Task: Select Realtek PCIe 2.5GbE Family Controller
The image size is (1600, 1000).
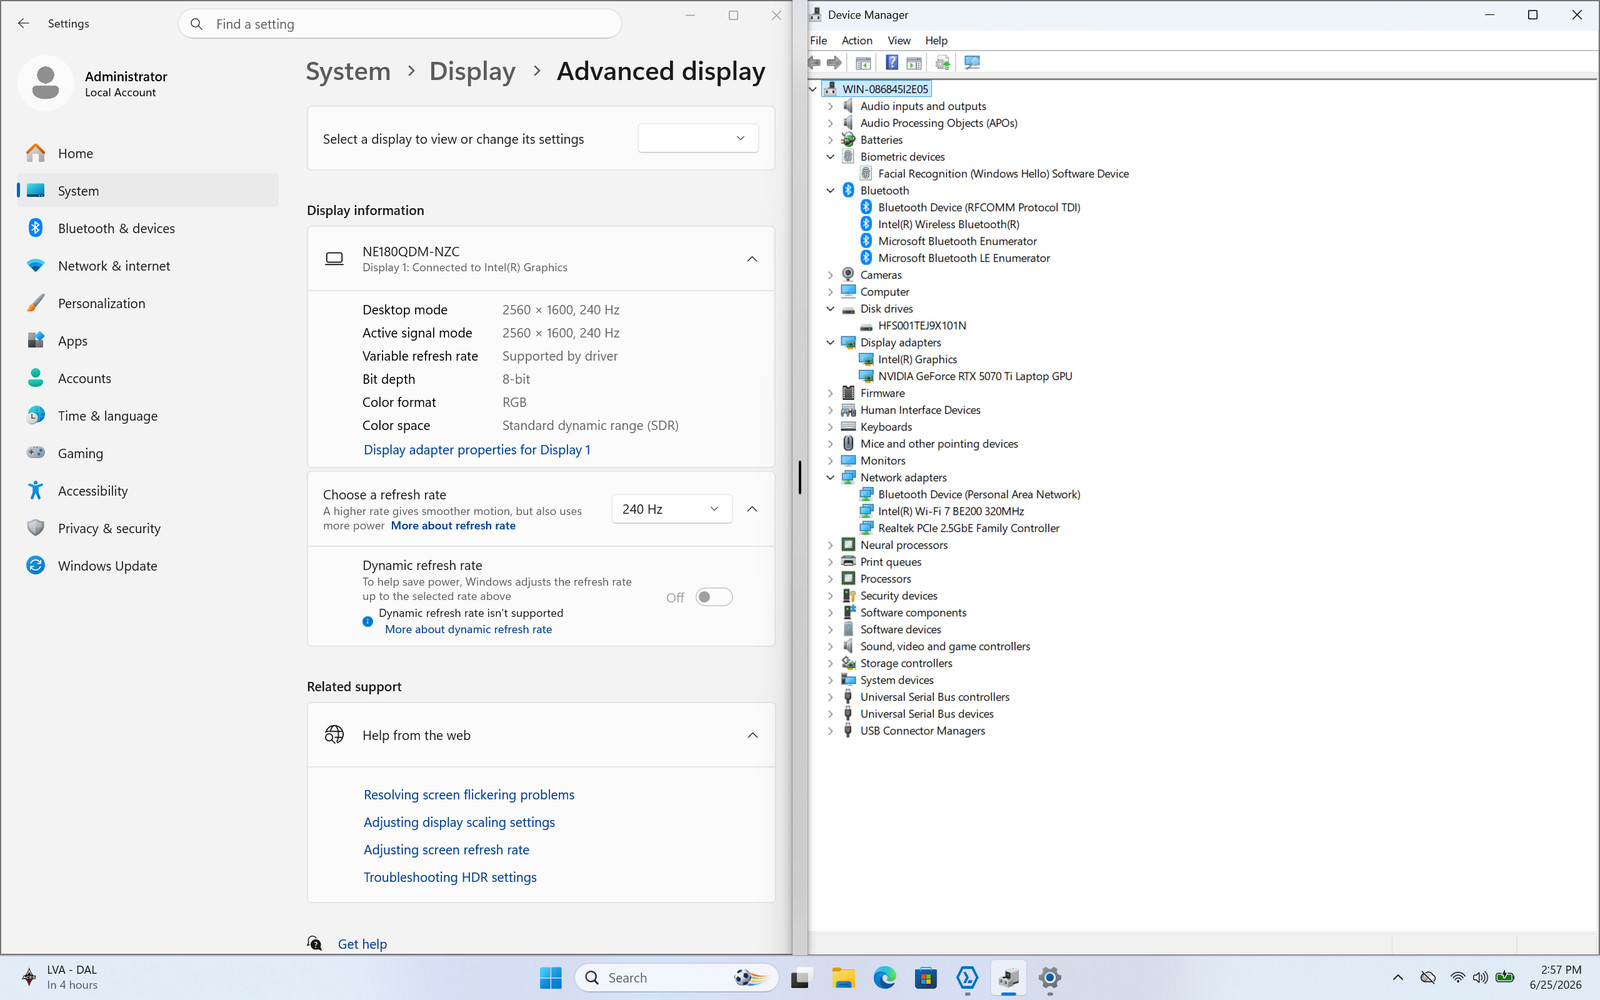Action: click(969, 528)
